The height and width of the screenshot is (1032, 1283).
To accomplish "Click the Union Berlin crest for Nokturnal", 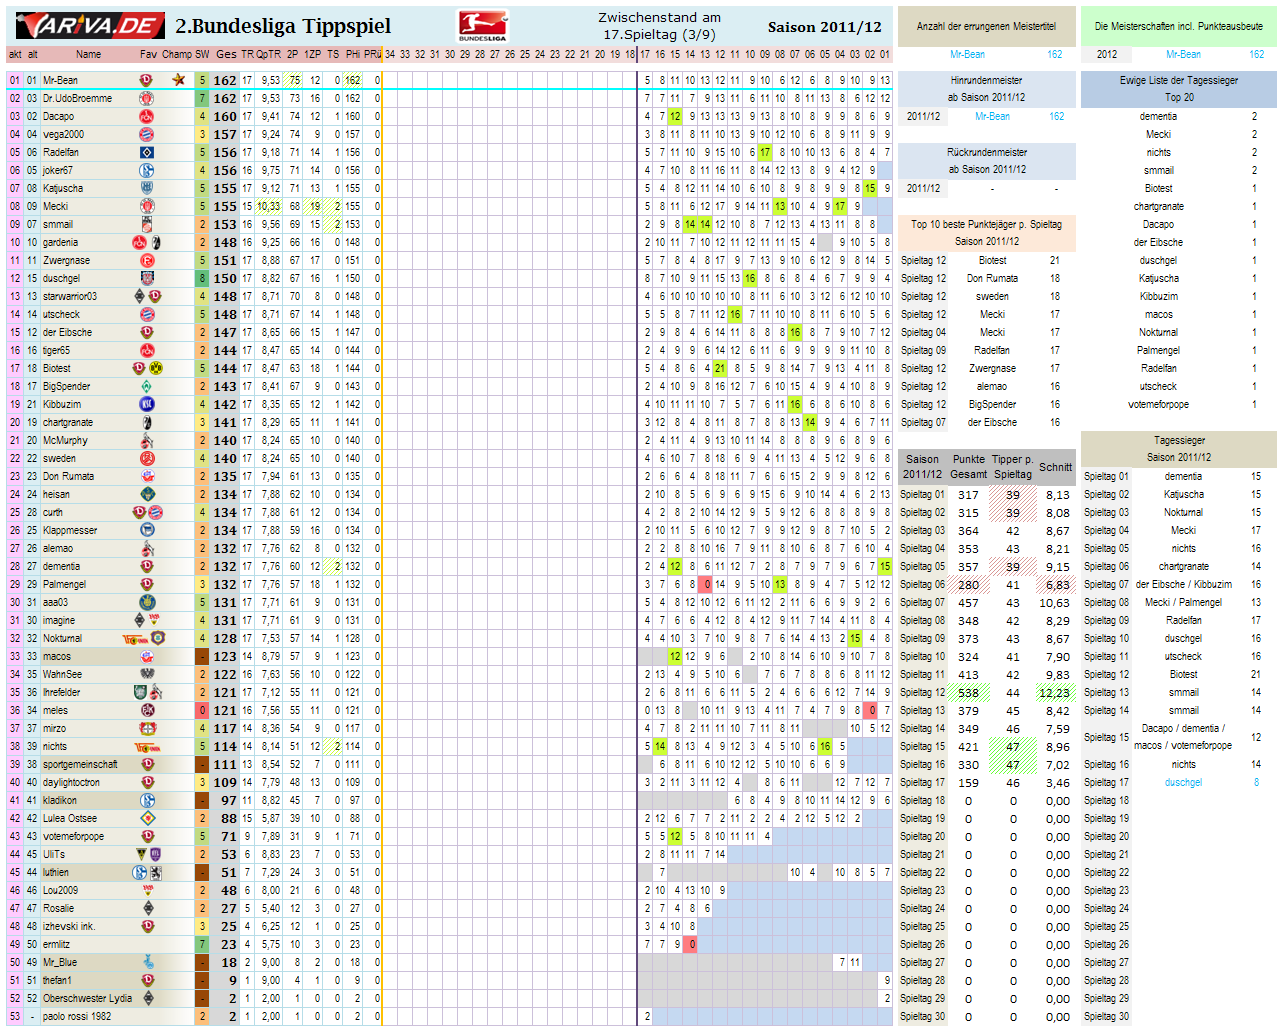I will click(135, 638).
